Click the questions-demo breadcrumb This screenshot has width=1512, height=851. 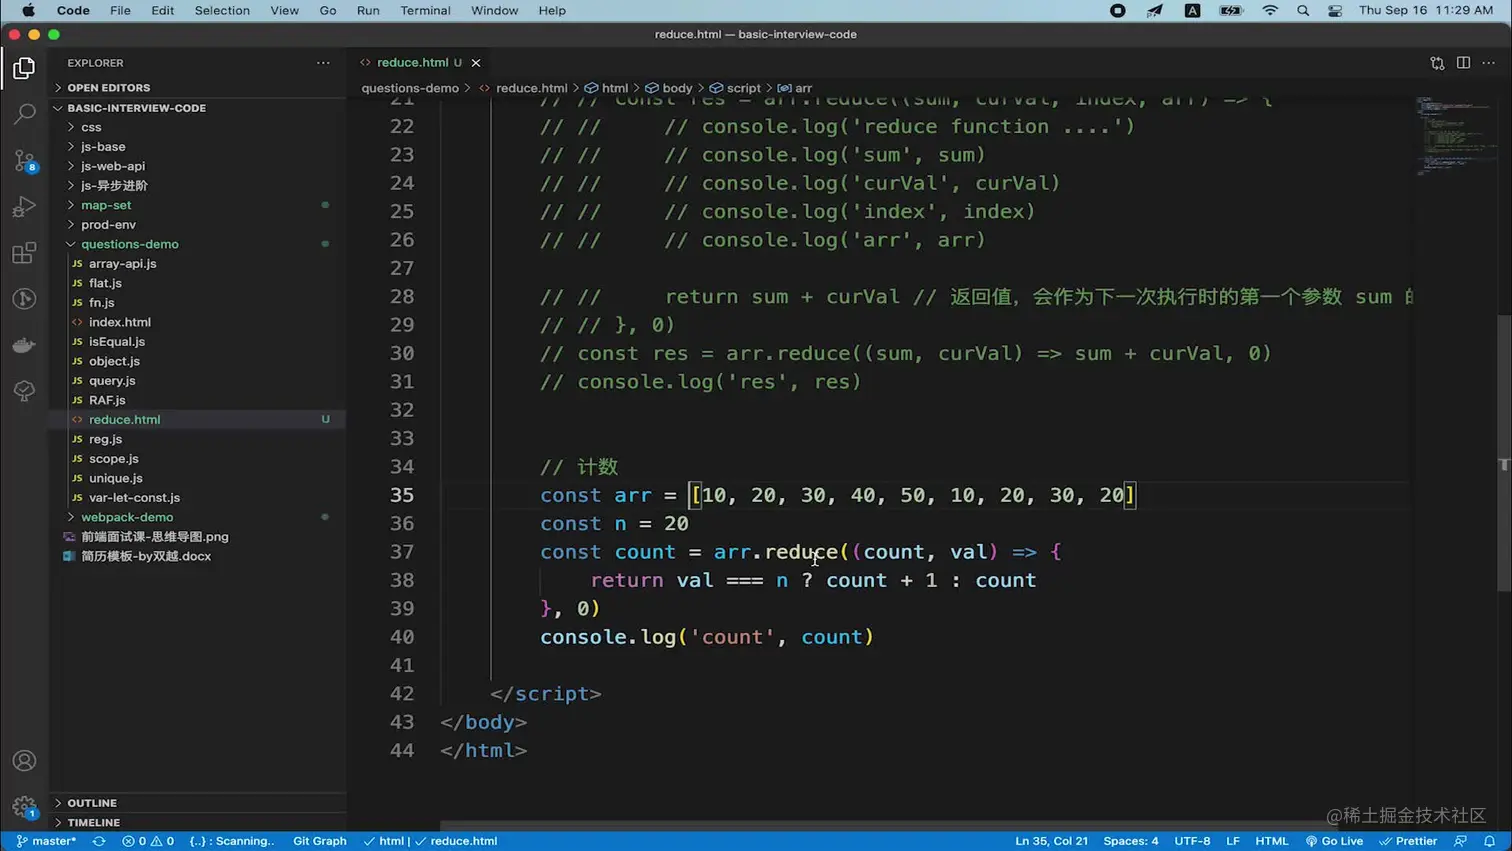(410, 88)
